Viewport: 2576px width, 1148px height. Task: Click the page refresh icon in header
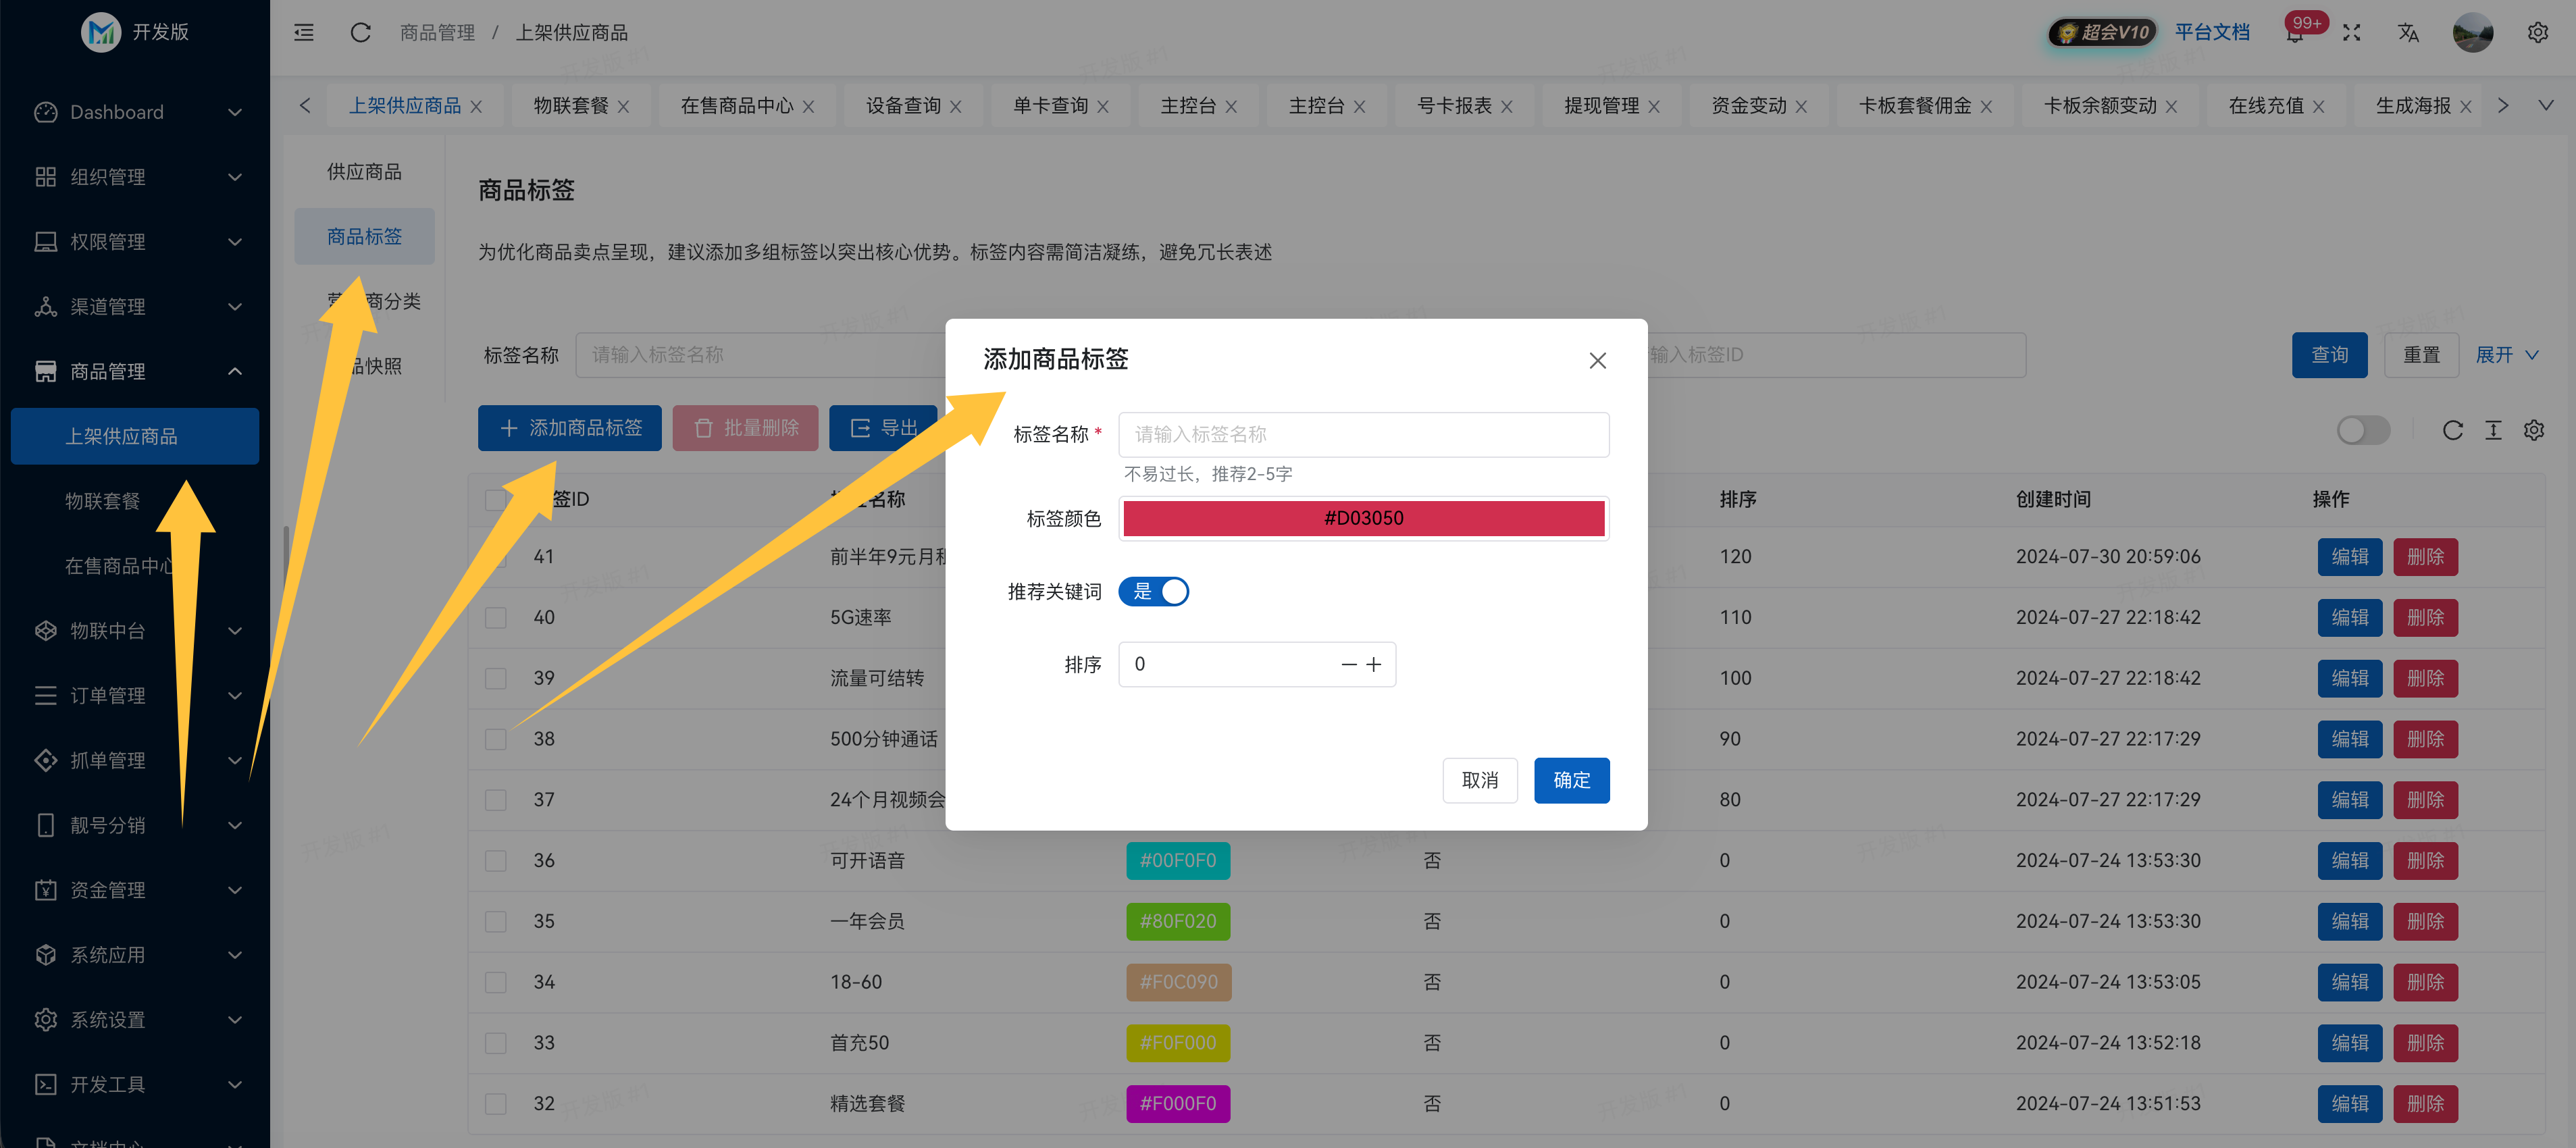(x=360, y=32)
